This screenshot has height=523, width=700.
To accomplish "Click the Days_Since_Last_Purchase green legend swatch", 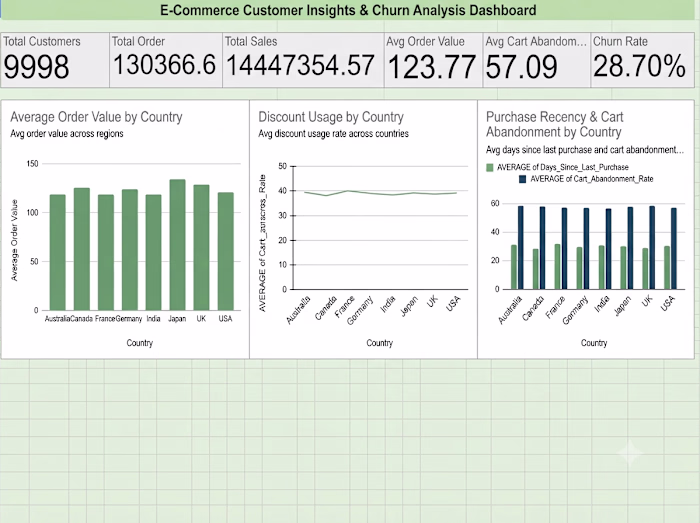I will (490, 167).
